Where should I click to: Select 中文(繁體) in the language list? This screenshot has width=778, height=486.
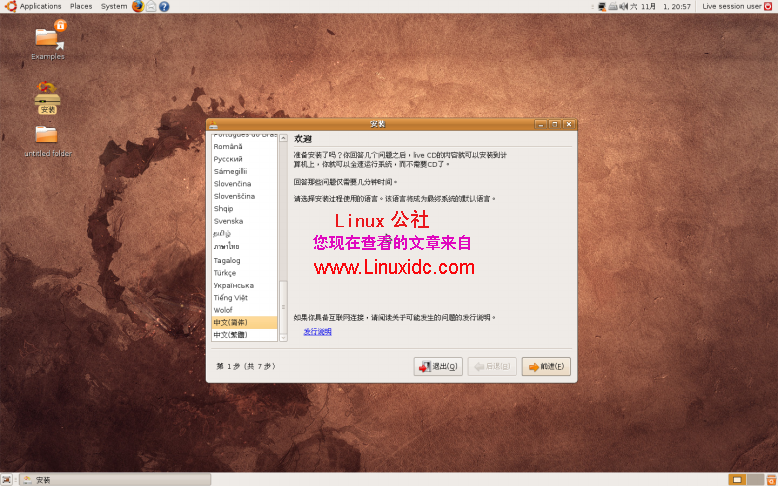tap(244, 335)
